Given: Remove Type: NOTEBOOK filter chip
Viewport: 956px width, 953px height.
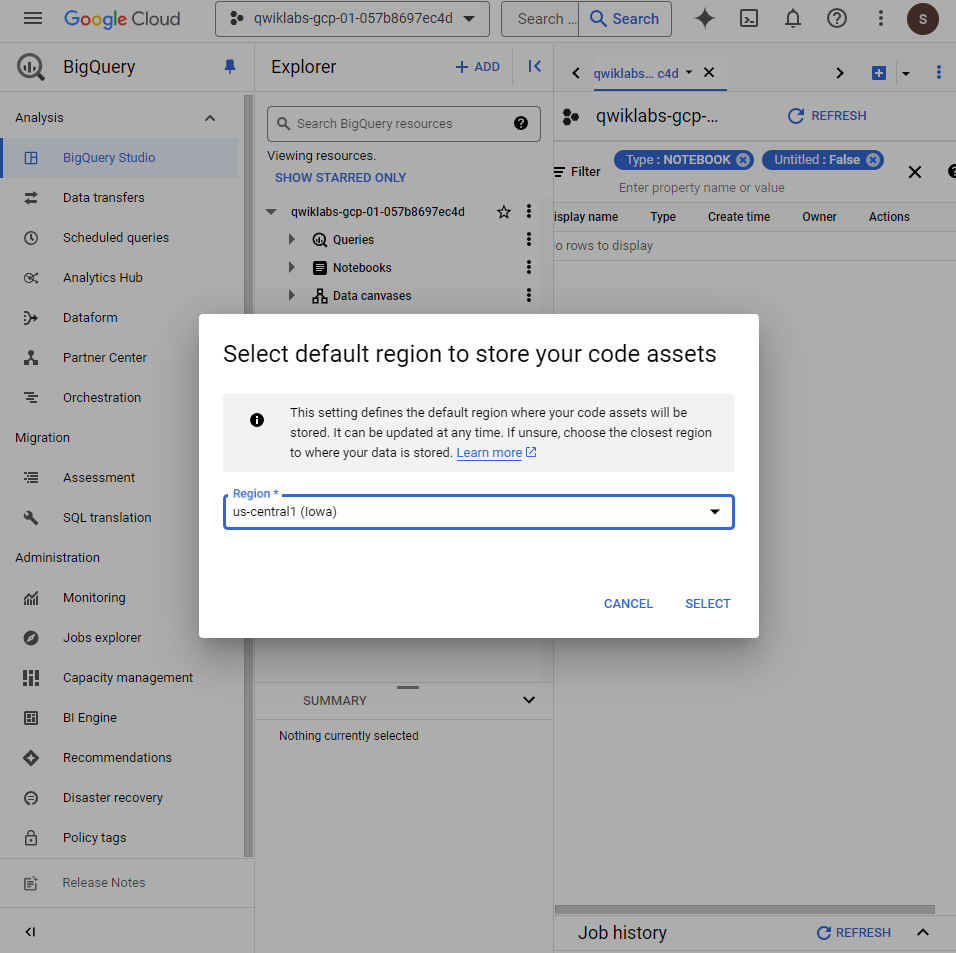Looking at the screenshot, I should click(x=742, y=160).
